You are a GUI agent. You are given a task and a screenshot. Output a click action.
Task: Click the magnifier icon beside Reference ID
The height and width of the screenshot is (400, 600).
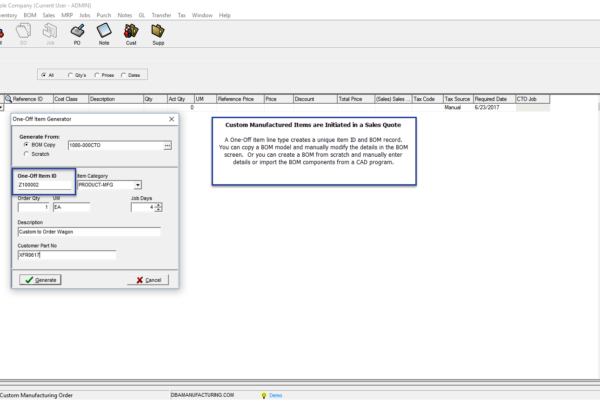click(8, 99)
